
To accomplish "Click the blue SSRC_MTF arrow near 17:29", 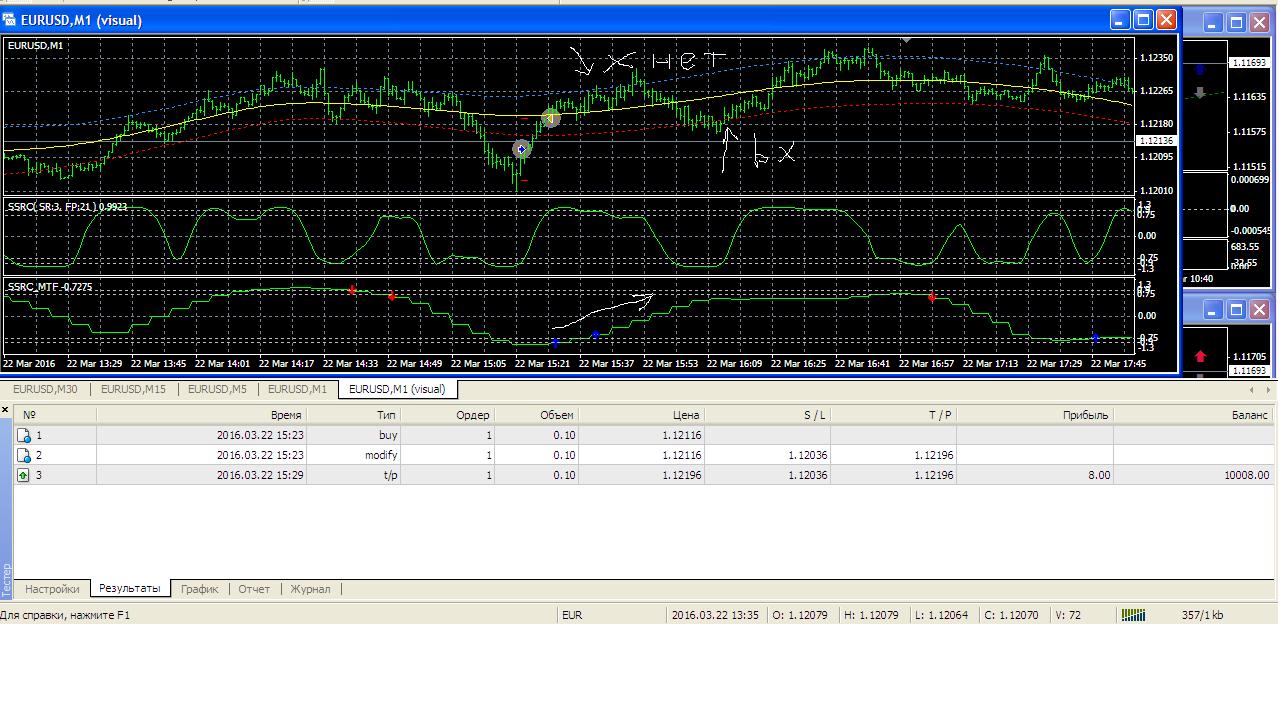I will pos(1095,338).
